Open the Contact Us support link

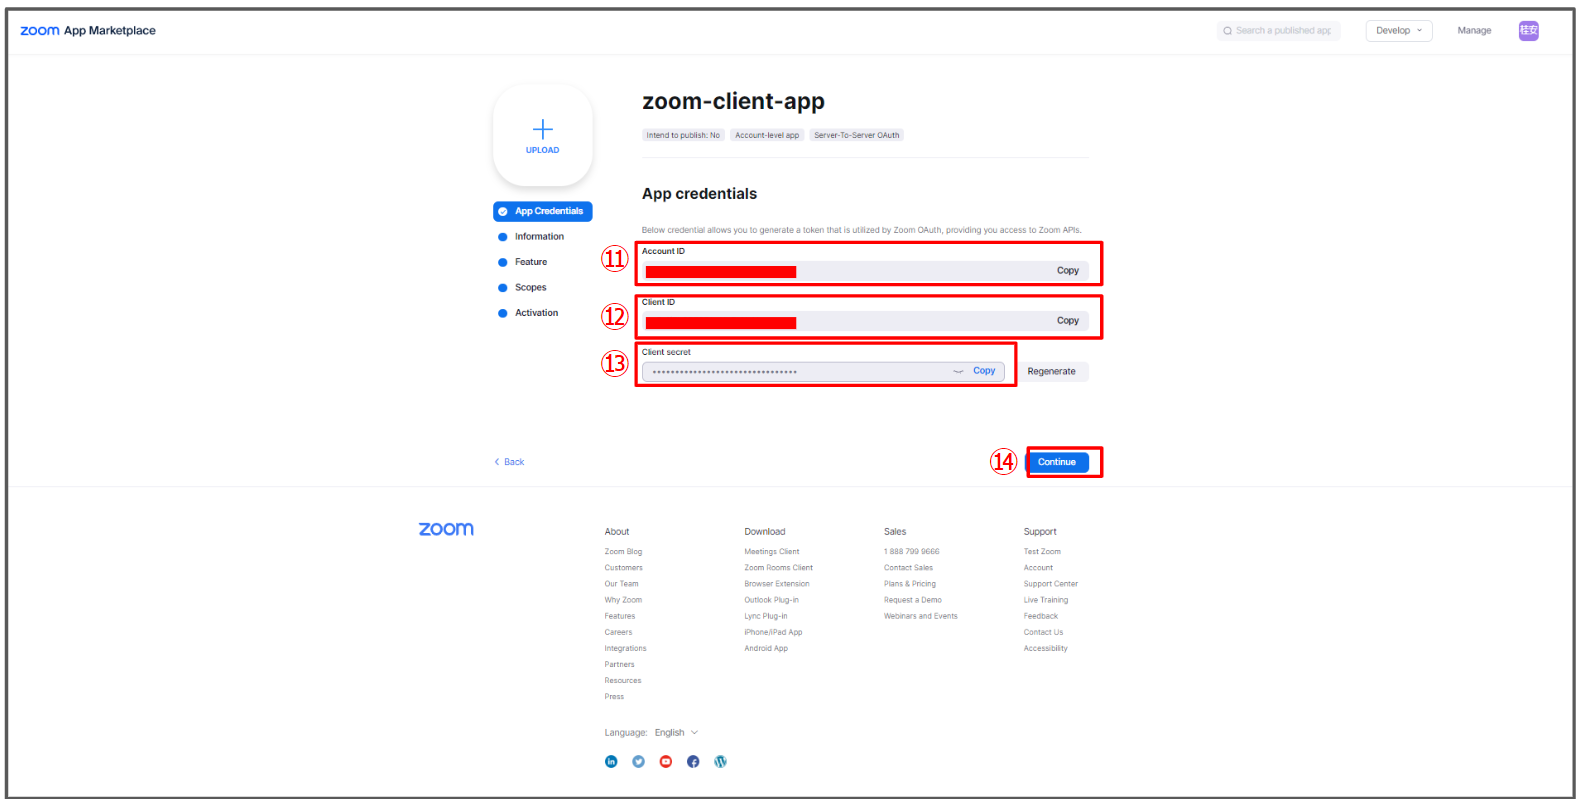tap(1043, 632)
